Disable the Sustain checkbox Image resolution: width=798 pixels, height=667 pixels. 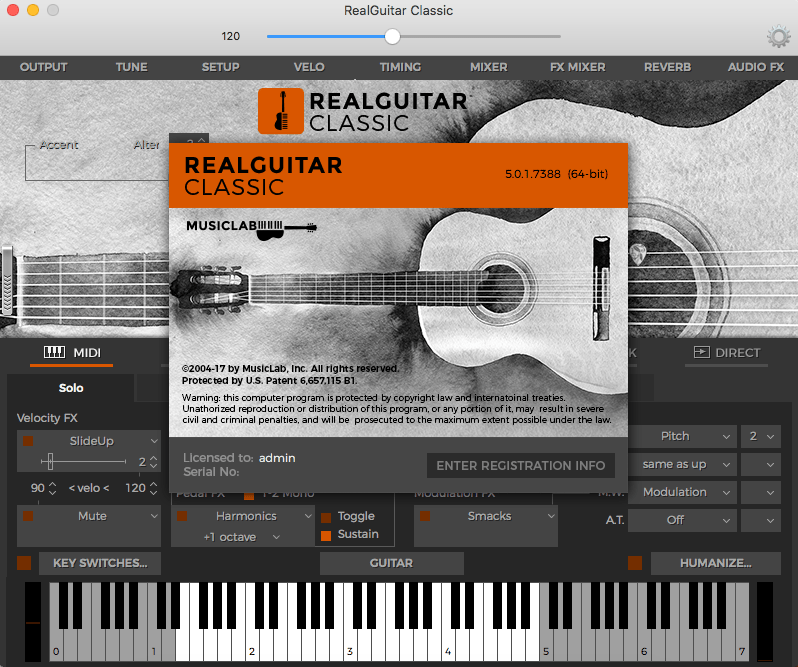point(326,535)
